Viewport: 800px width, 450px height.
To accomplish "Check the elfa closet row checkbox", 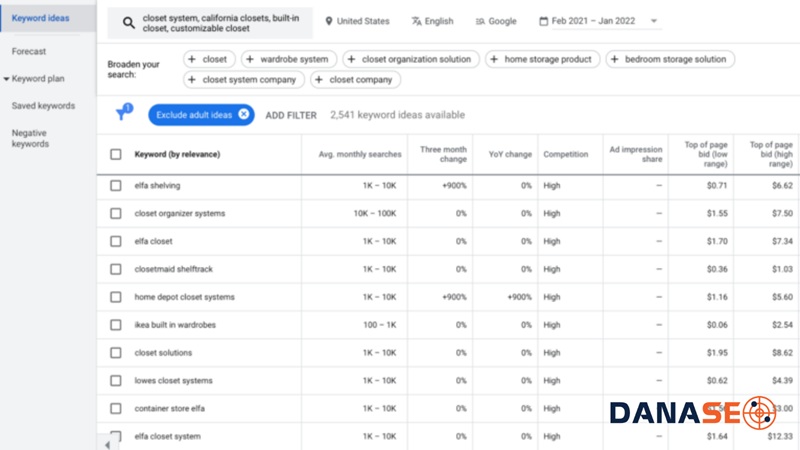I will (x=116, y=241).
